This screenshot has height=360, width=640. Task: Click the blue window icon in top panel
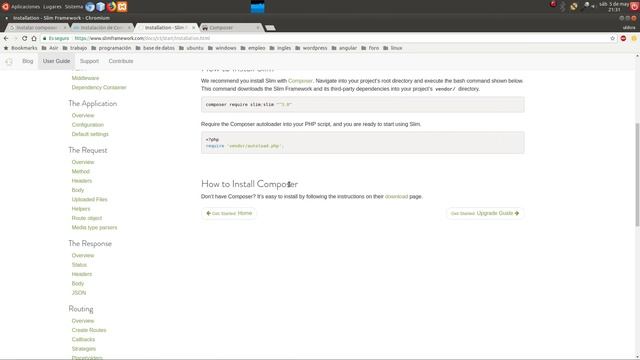point(258,7)
